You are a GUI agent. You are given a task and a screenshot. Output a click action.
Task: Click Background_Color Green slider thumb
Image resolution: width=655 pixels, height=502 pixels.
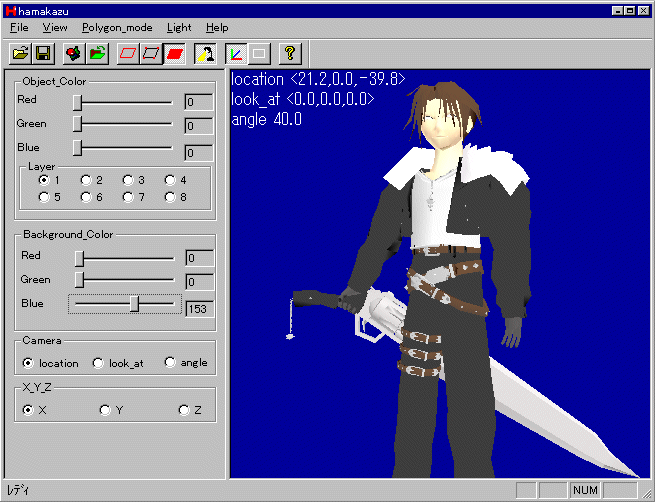[x=79, y=280]
